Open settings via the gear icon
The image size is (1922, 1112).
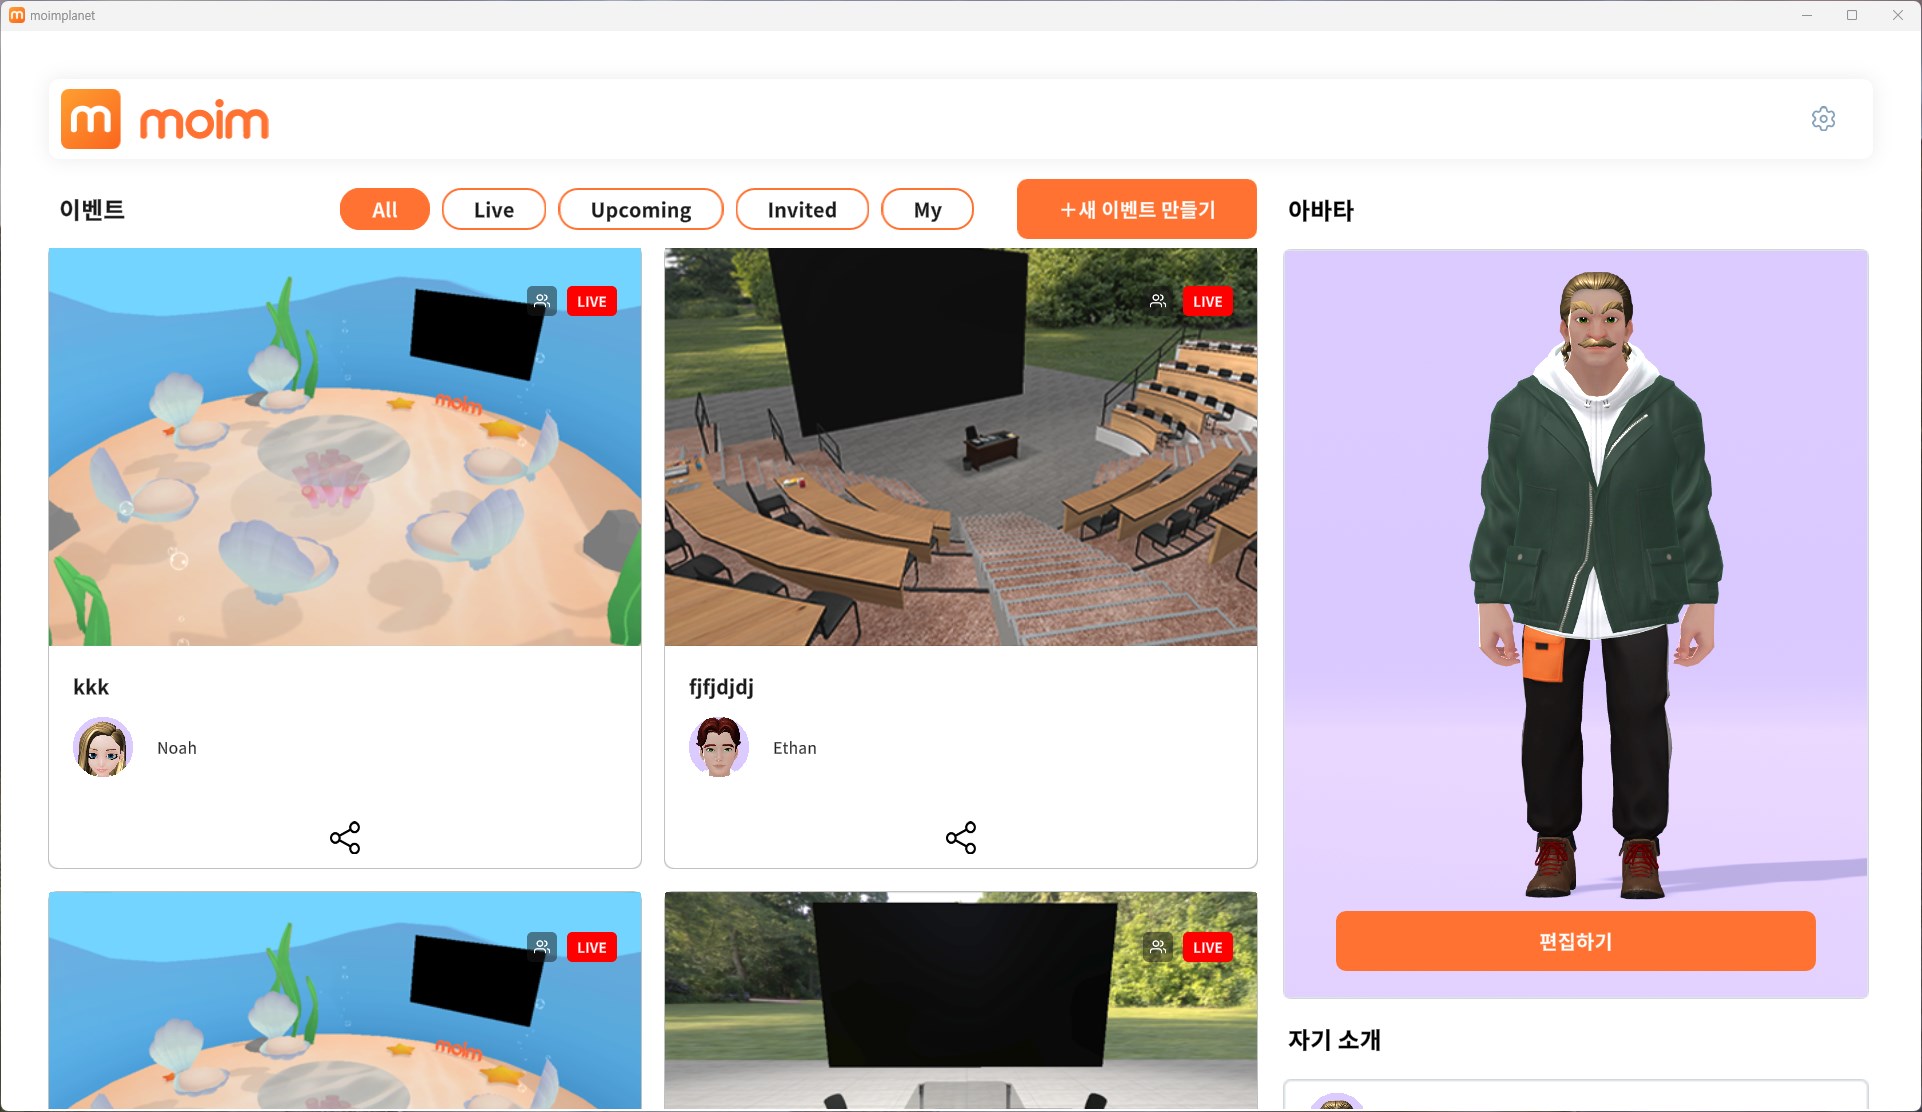1823,119
